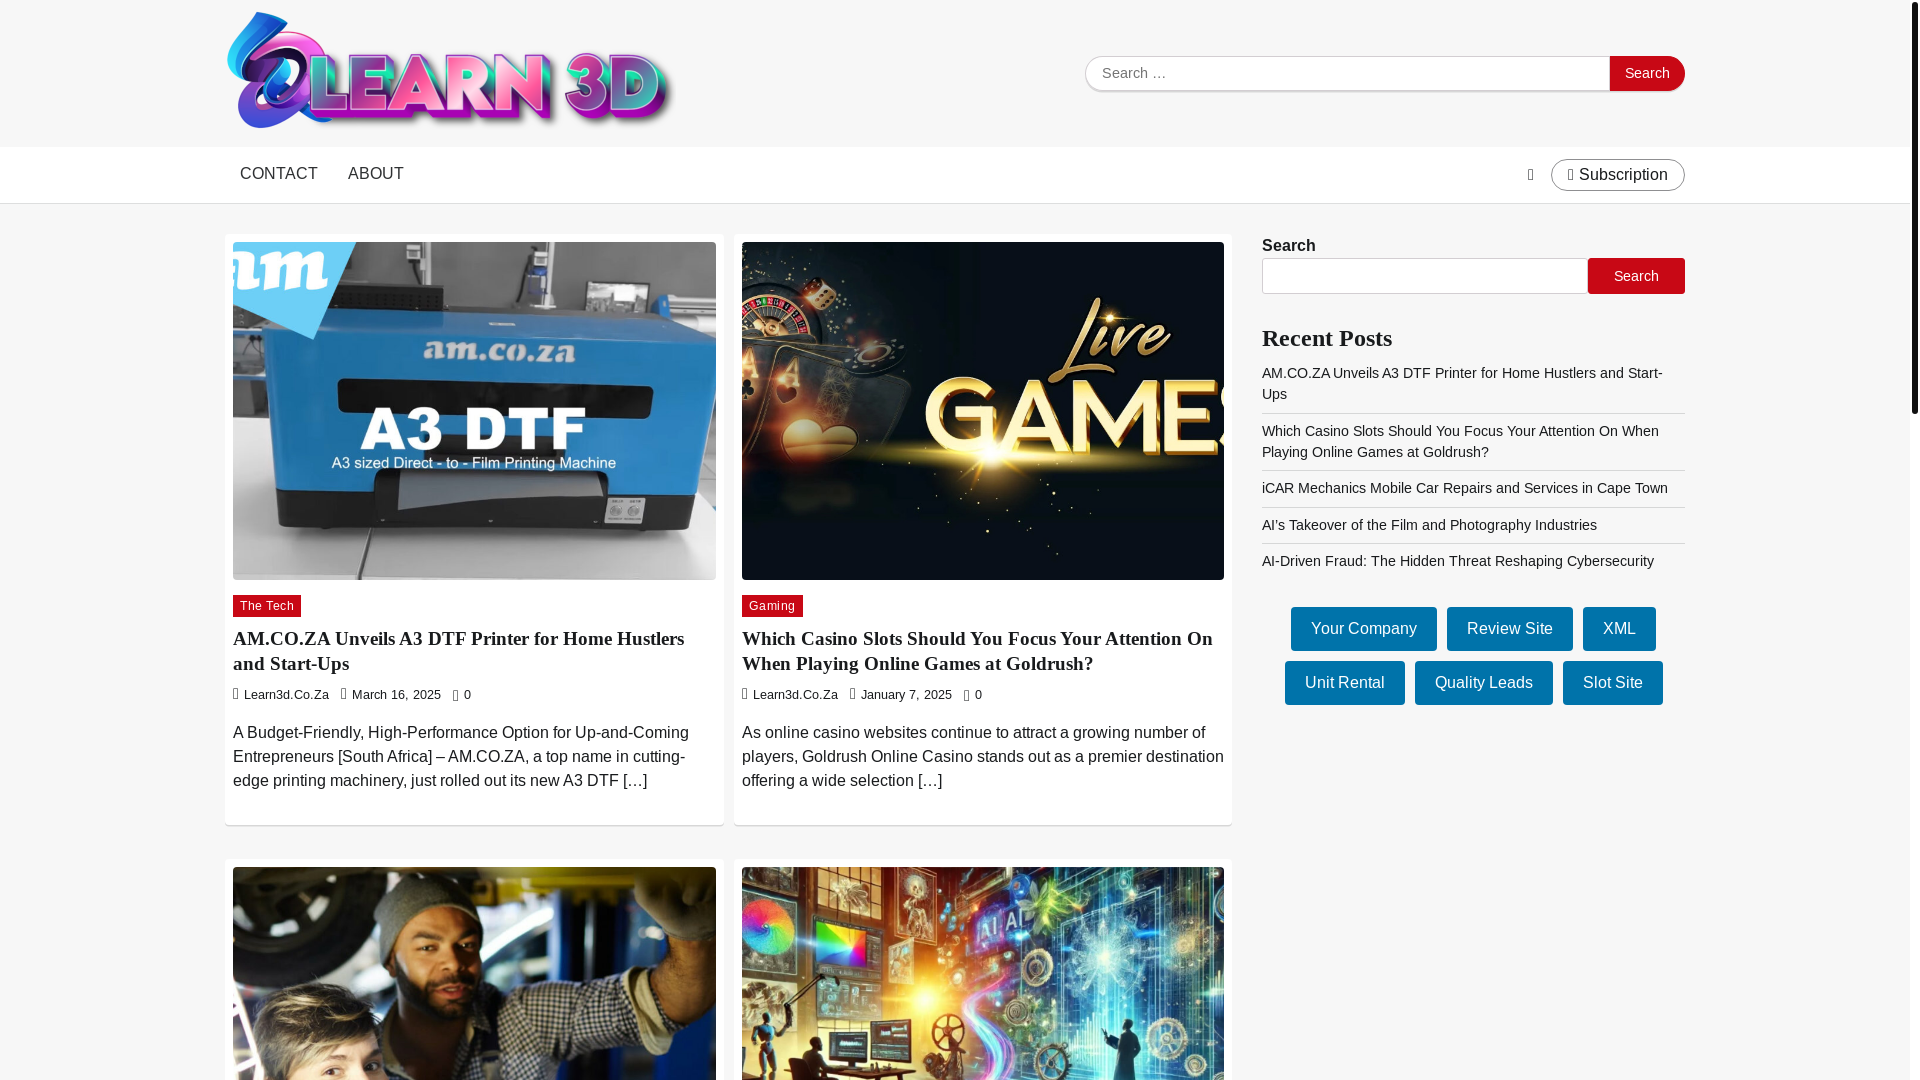Screen dimensions: 1920x1080
Task: Focus the header search input field
Action: point(1347,73)
